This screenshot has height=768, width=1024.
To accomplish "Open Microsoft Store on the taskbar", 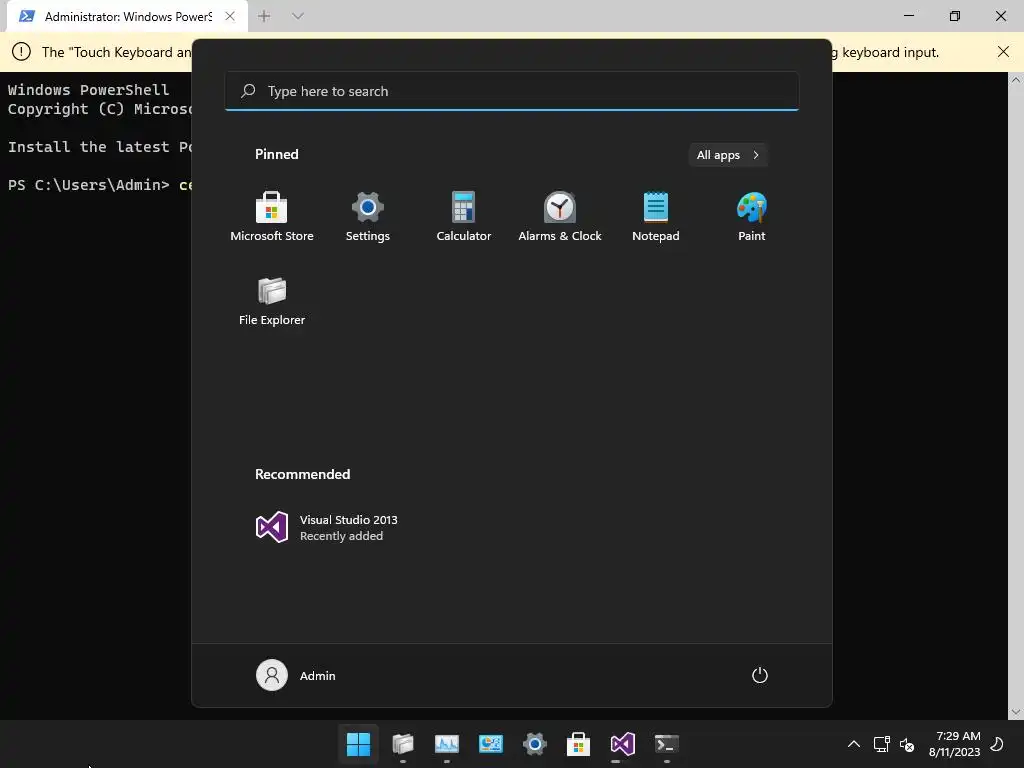I will click(578, 744).
